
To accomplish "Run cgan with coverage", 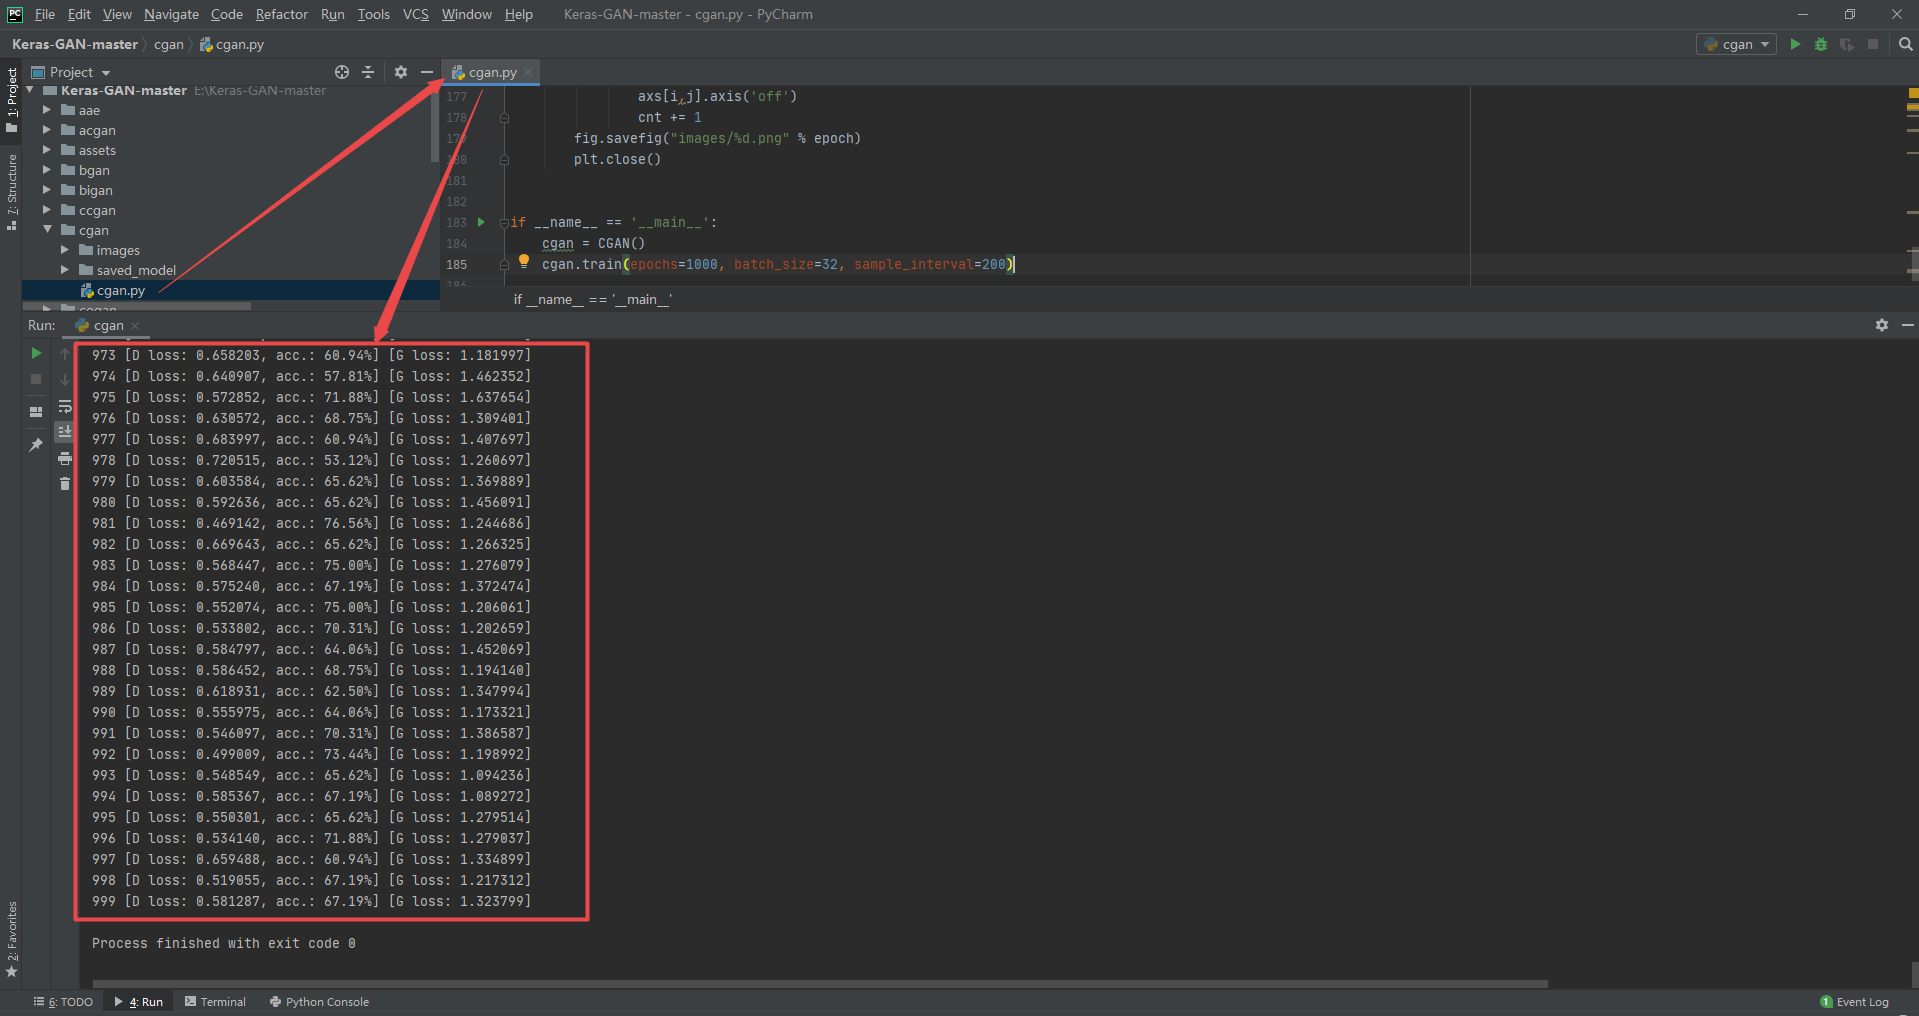I will (x=1847, y=44).
